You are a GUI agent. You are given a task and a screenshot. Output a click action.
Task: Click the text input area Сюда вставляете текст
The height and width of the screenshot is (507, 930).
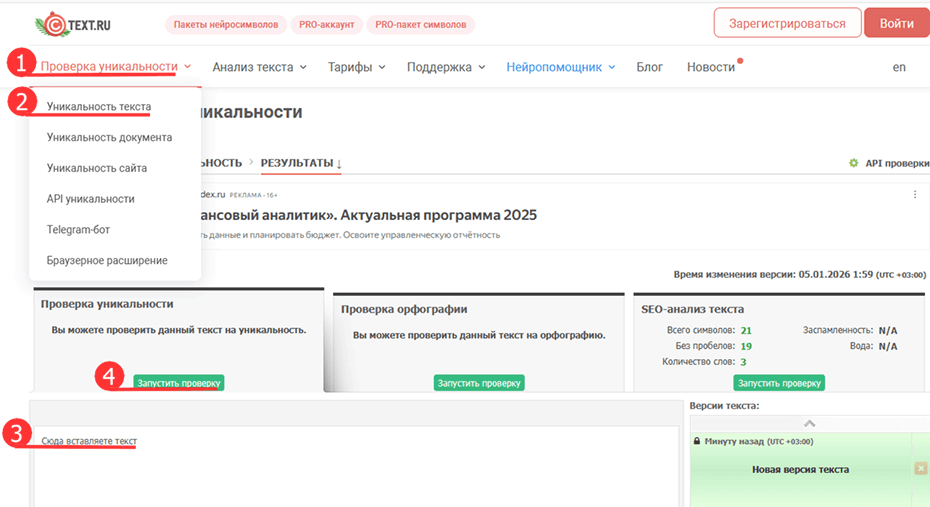(356, 466)
